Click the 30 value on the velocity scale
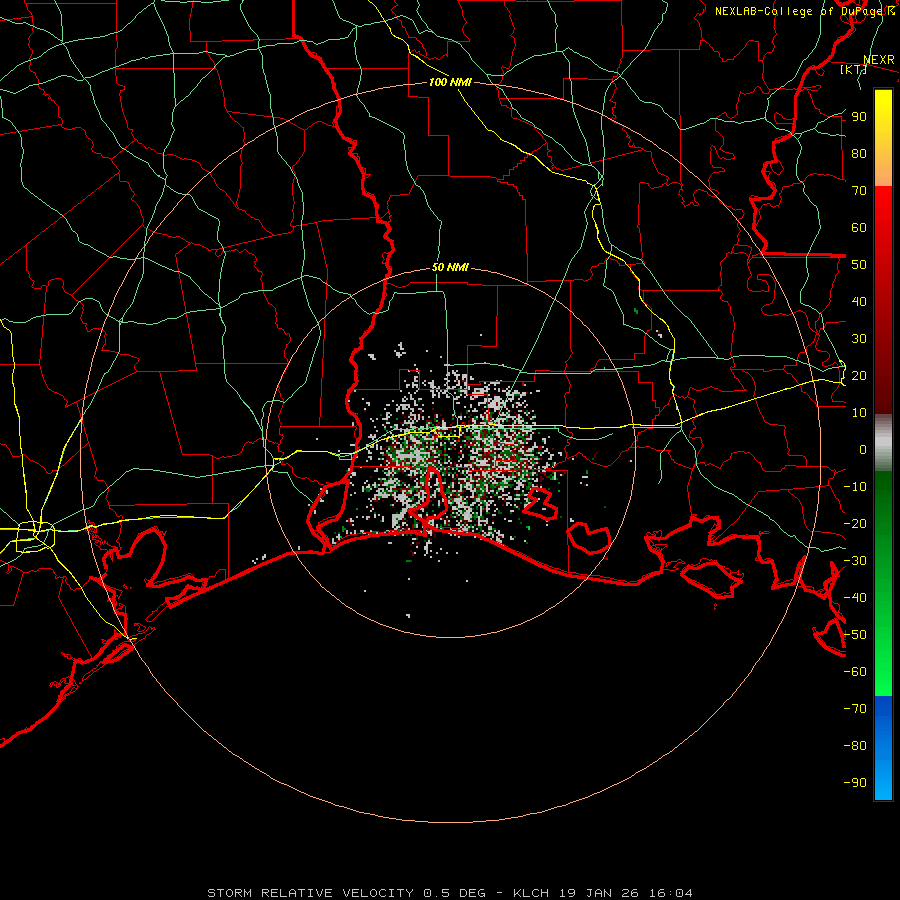 click(859, 339)
